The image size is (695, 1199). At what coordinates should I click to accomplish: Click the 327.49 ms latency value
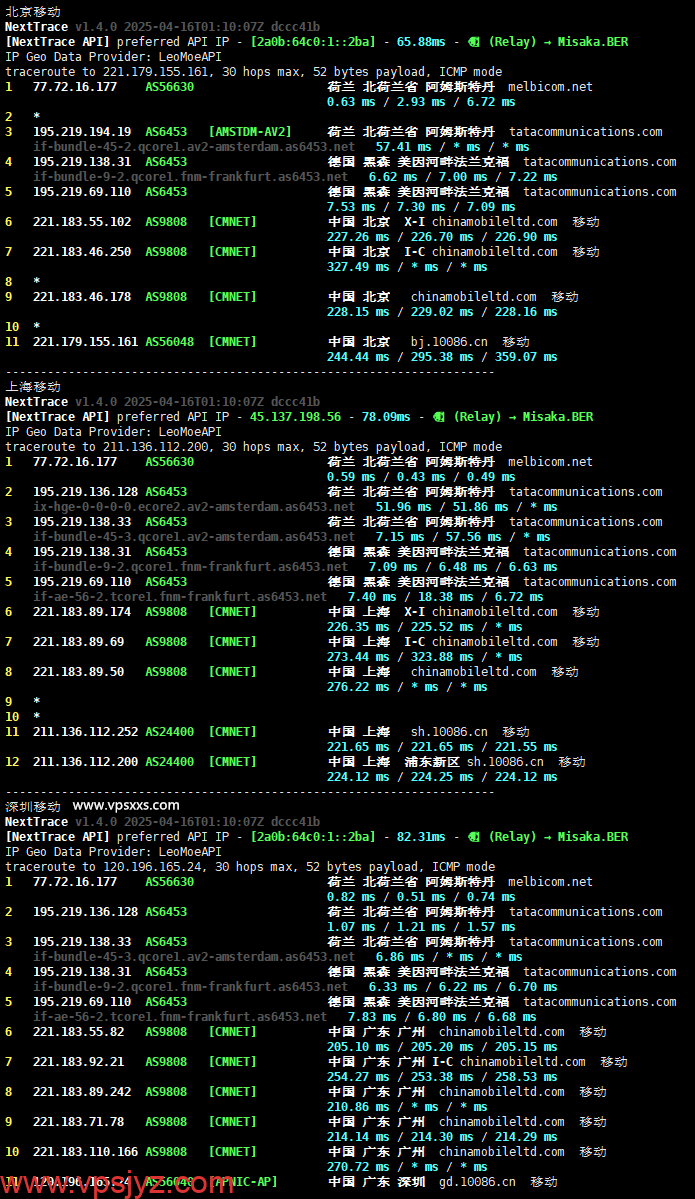(x=359, y=267)
